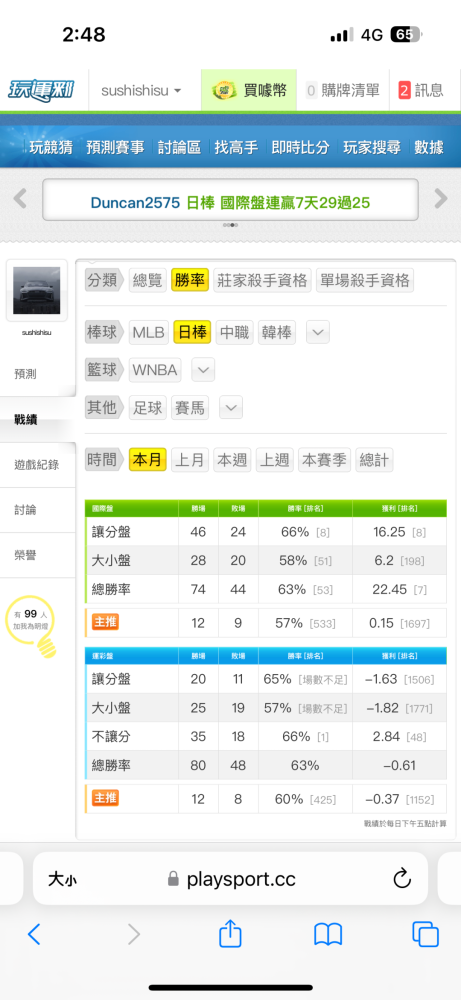The image size is (461, 1000).
Task: Open Duncan2575 announcement link
Action: 230,203
